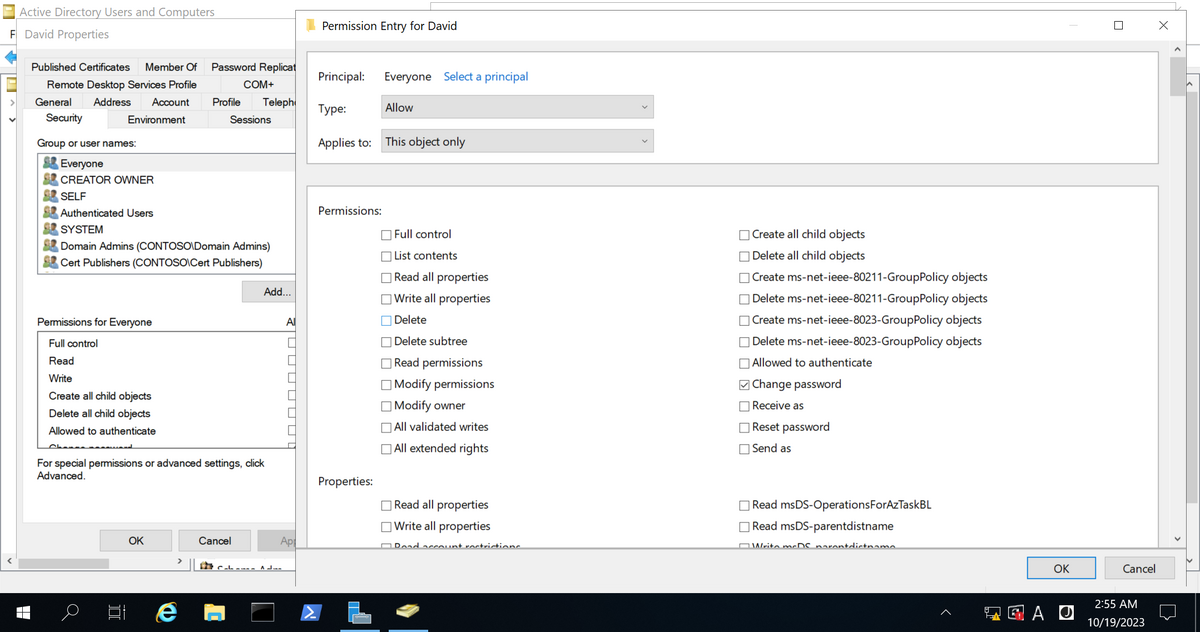Switch to the General tab
Image resolution: width=1200 pixels, height=632 pixels.
pos(54,102)
